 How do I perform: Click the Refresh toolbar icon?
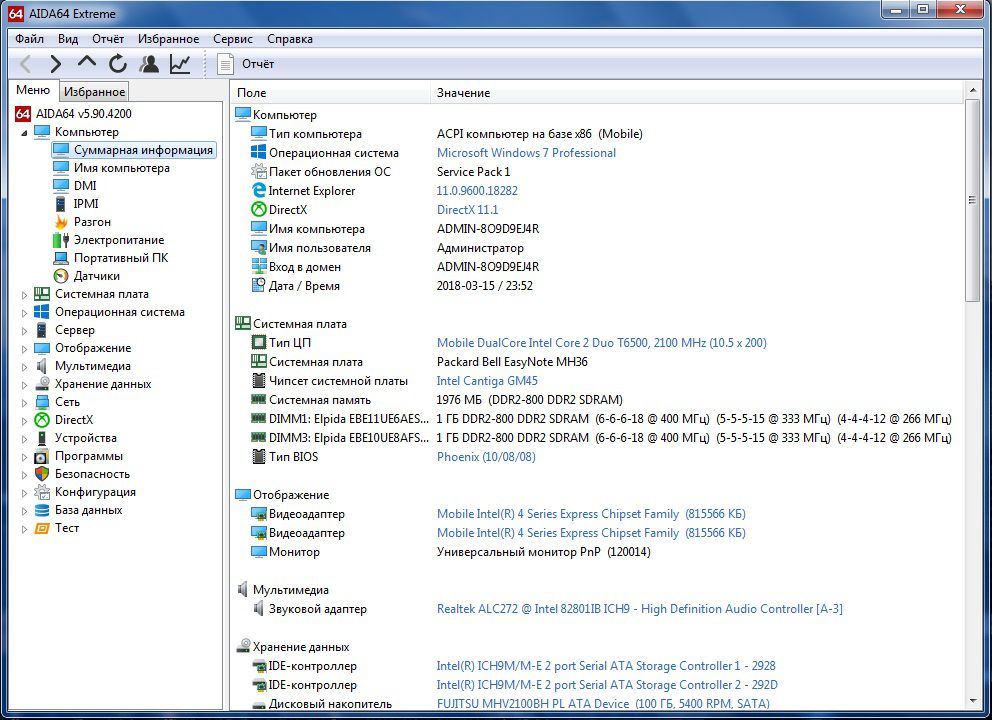(x=118, y=64)
